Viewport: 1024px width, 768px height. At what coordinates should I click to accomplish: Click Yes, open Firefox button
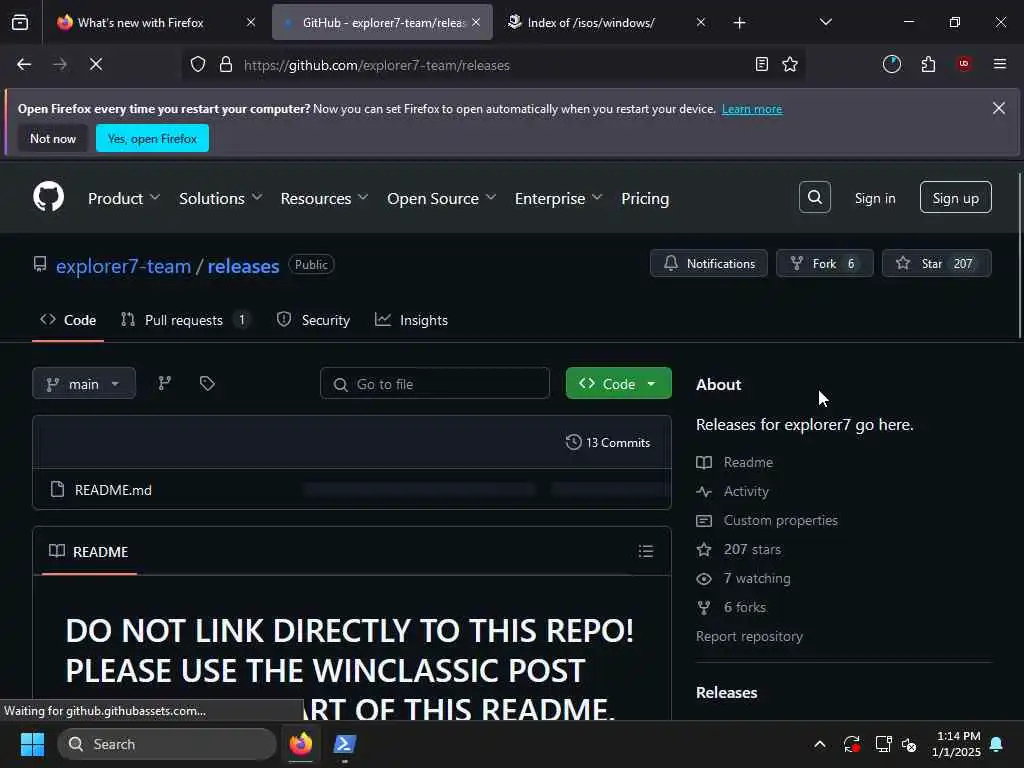pyautogui.click(x=152, y=138)
